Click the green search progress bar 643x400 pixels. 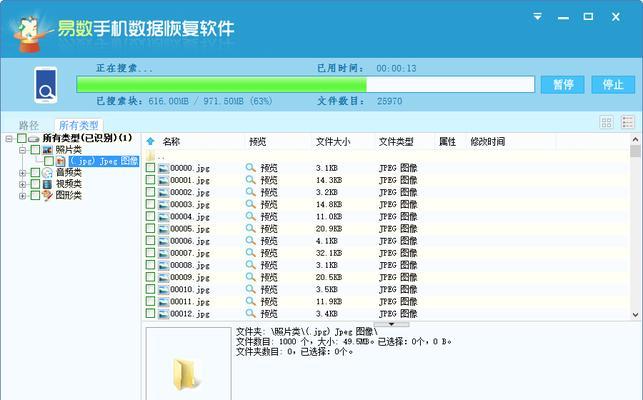306,85
